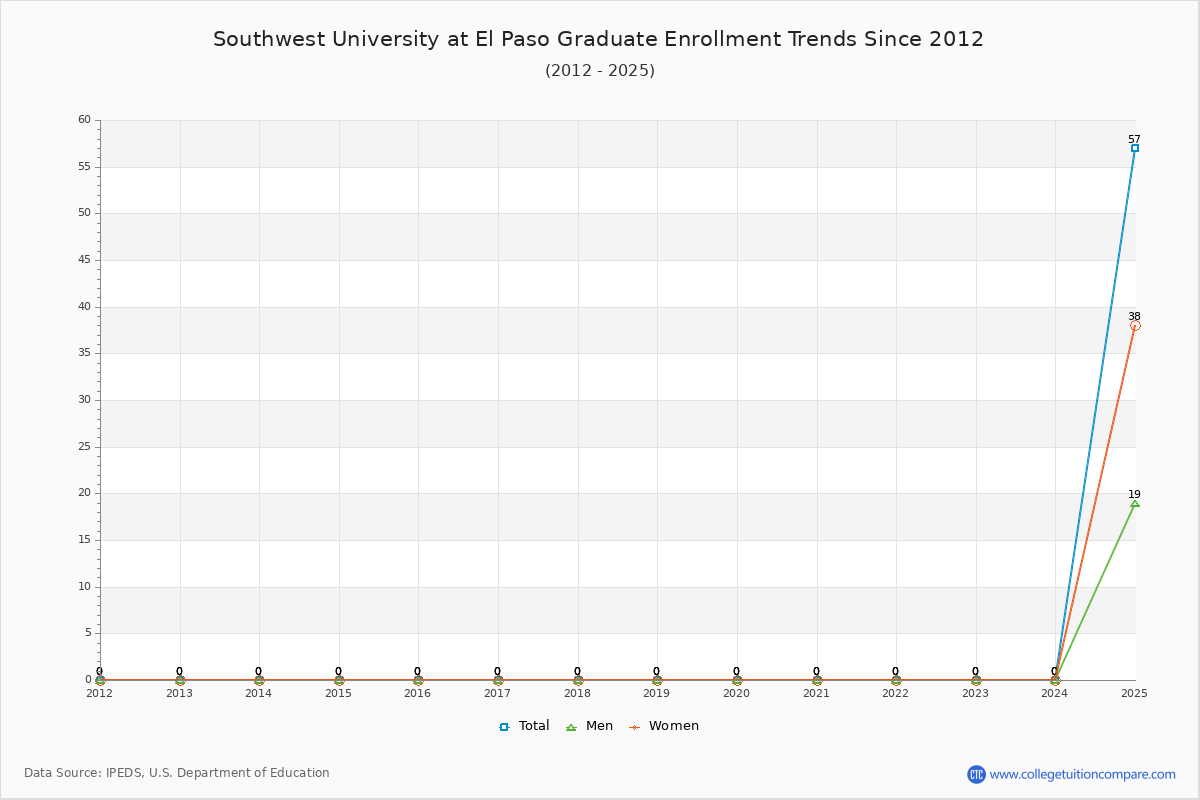Click the Women legend line marker icon
Image resolution: width=1200 pixels, height=800 pixels.
pyautogui.click(x=634, y=727)
